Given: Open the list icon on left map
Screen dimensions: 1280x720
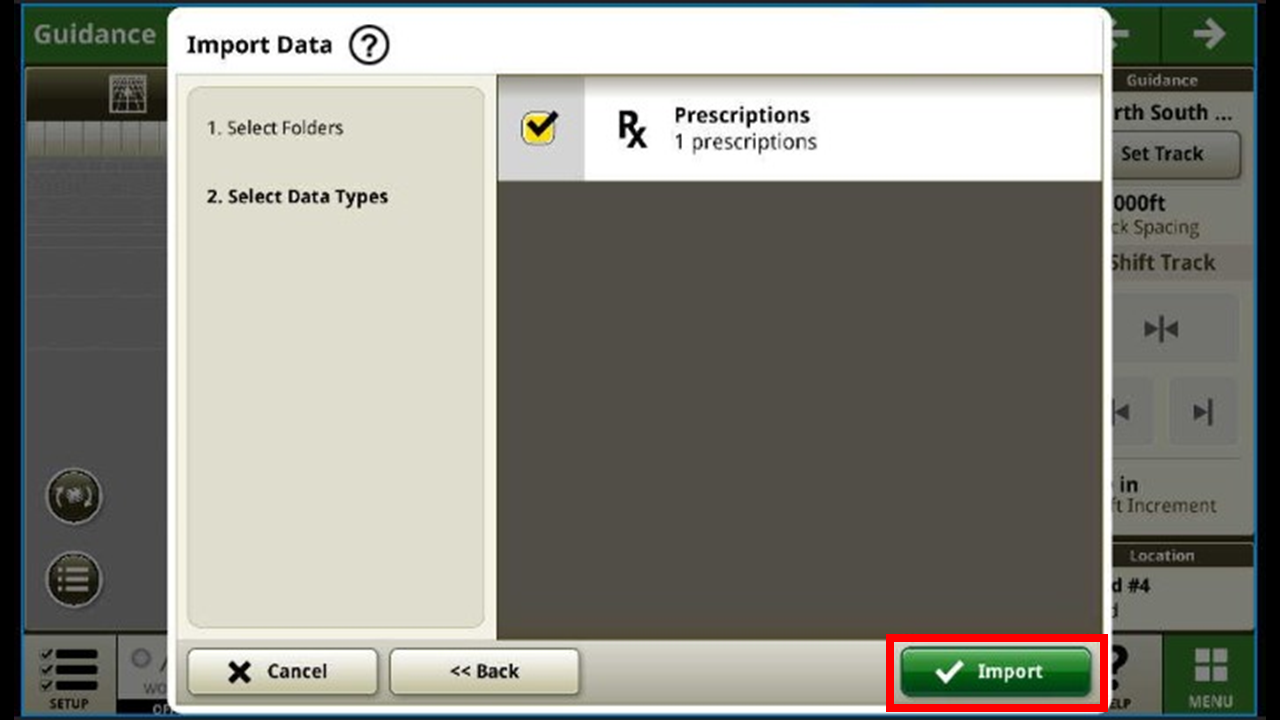Looking at the screenshot, I should [x=74, y=579].
